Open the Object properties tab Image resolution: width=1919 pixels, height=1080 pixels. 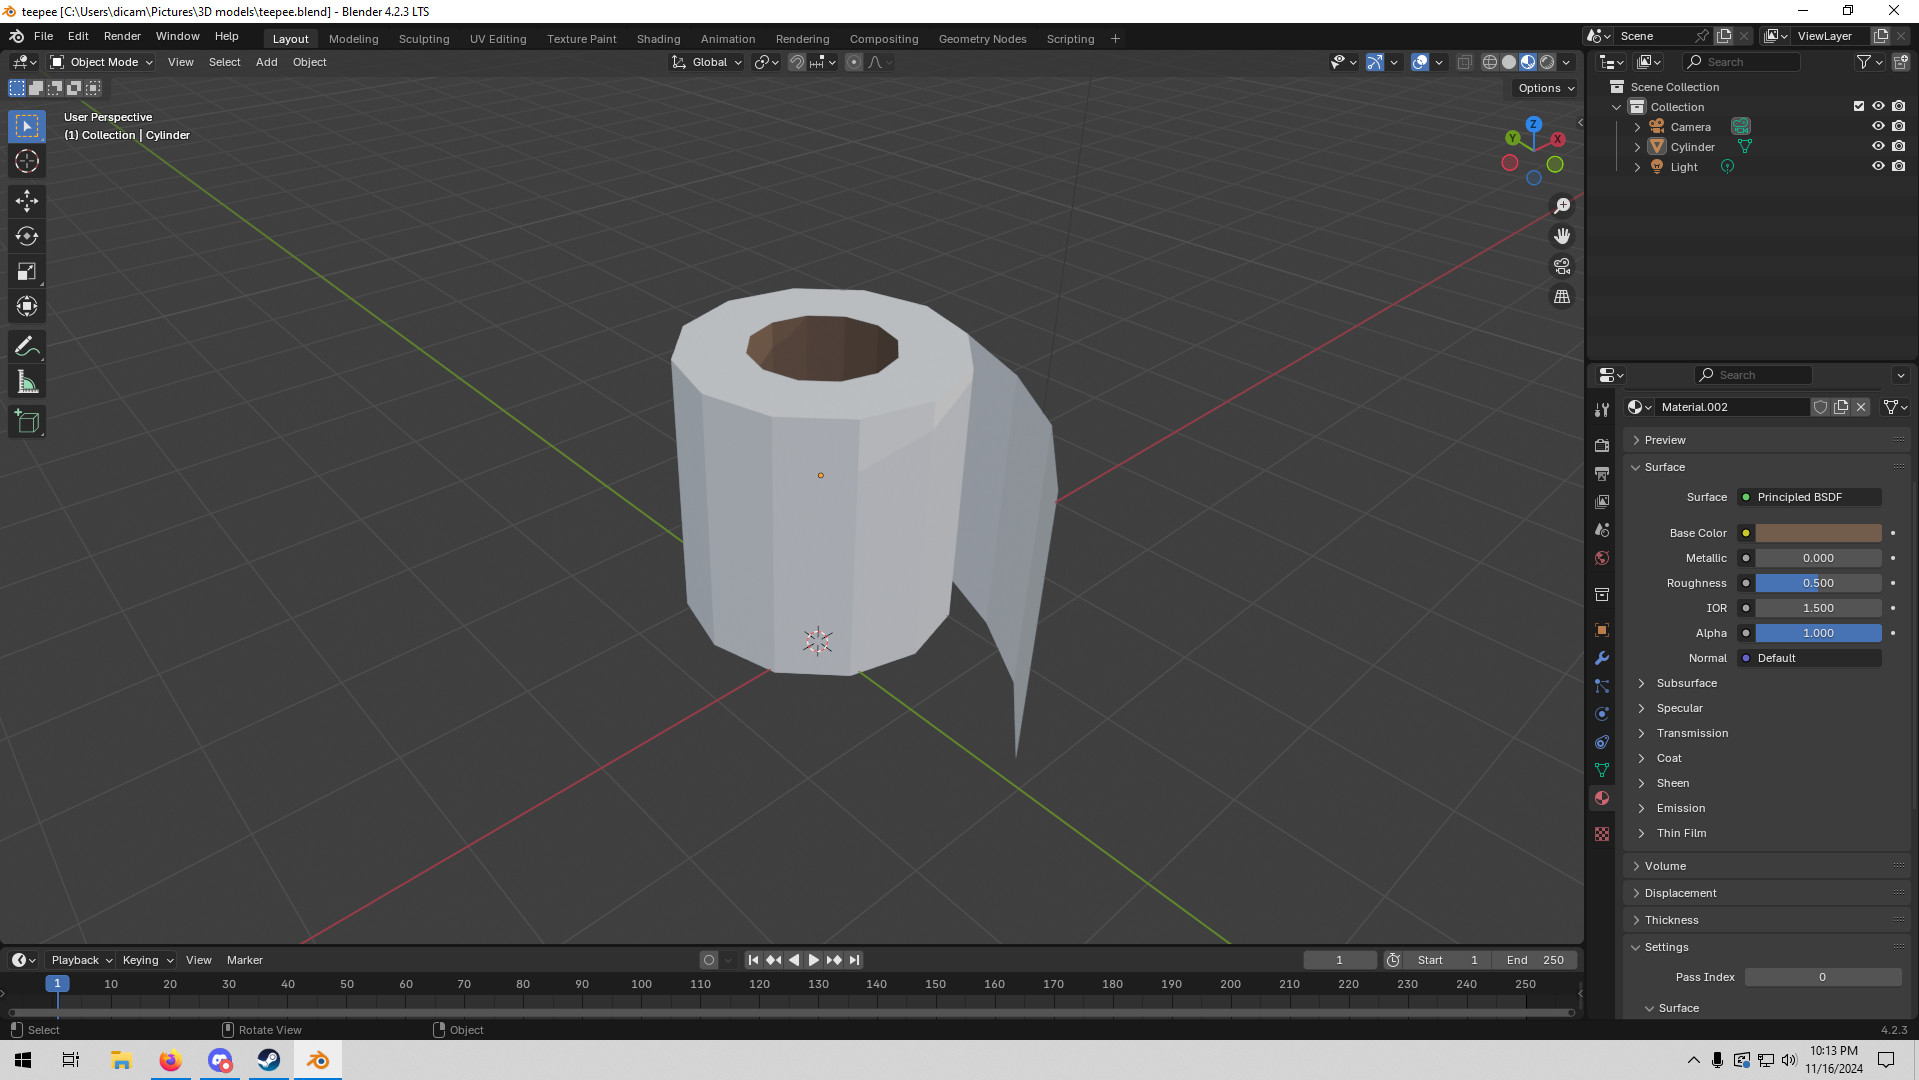click(1602, 630)
